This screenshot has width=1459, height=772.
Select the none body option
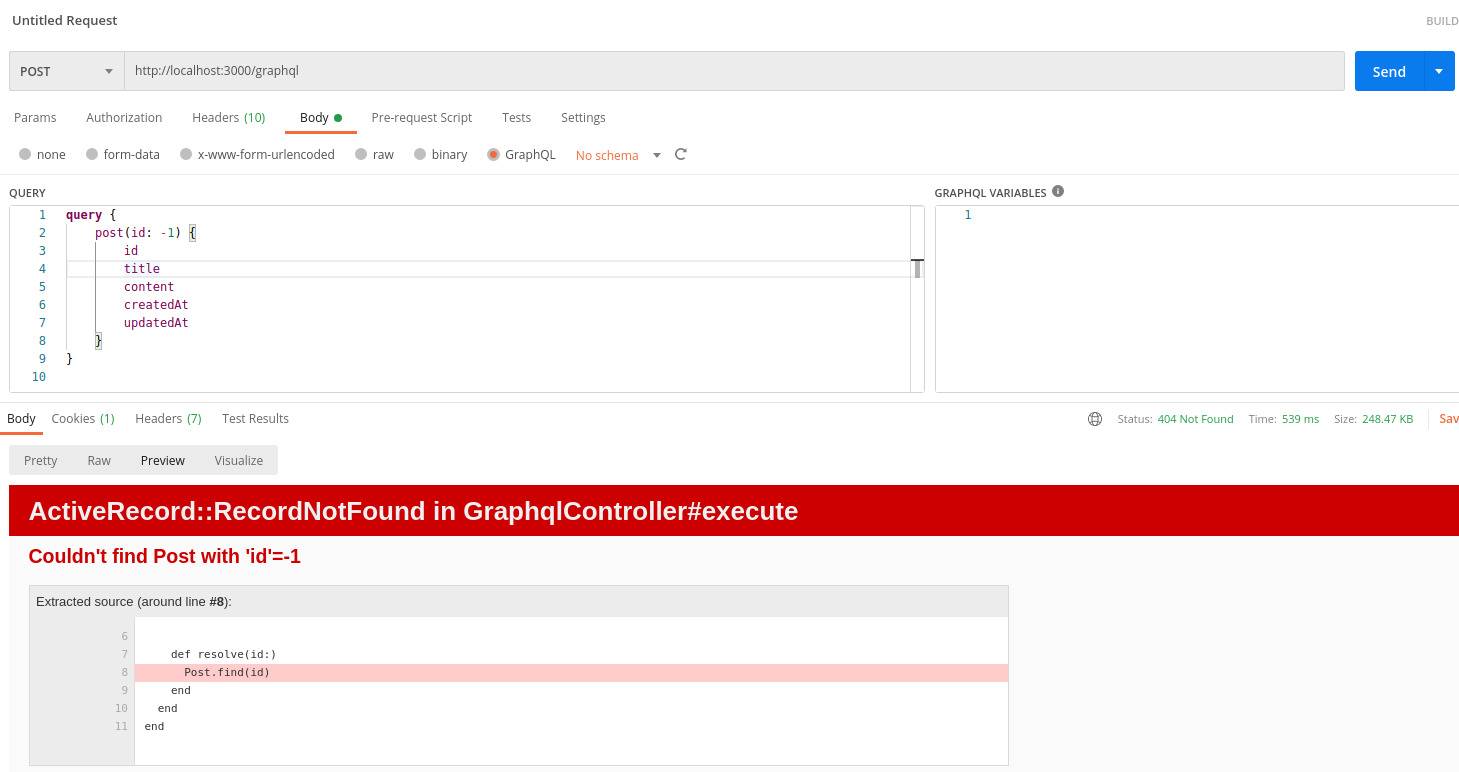(25, 155)
